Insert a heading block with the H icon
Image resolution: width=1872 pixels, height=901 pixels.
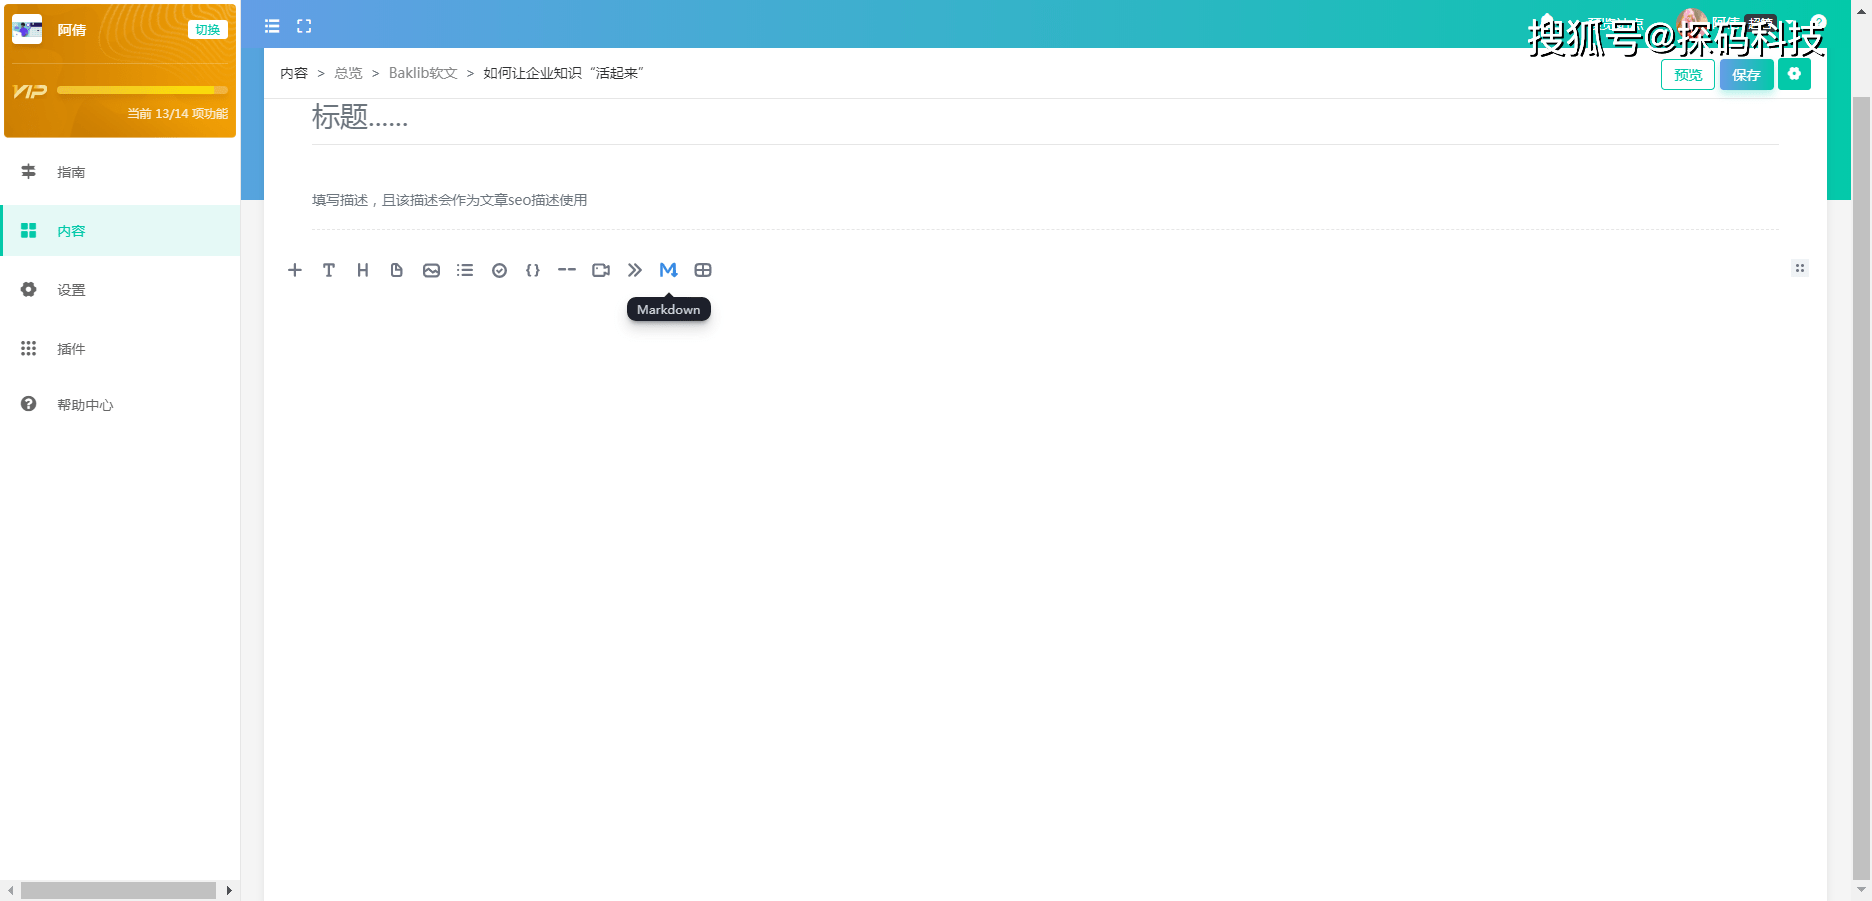point(363,270)
